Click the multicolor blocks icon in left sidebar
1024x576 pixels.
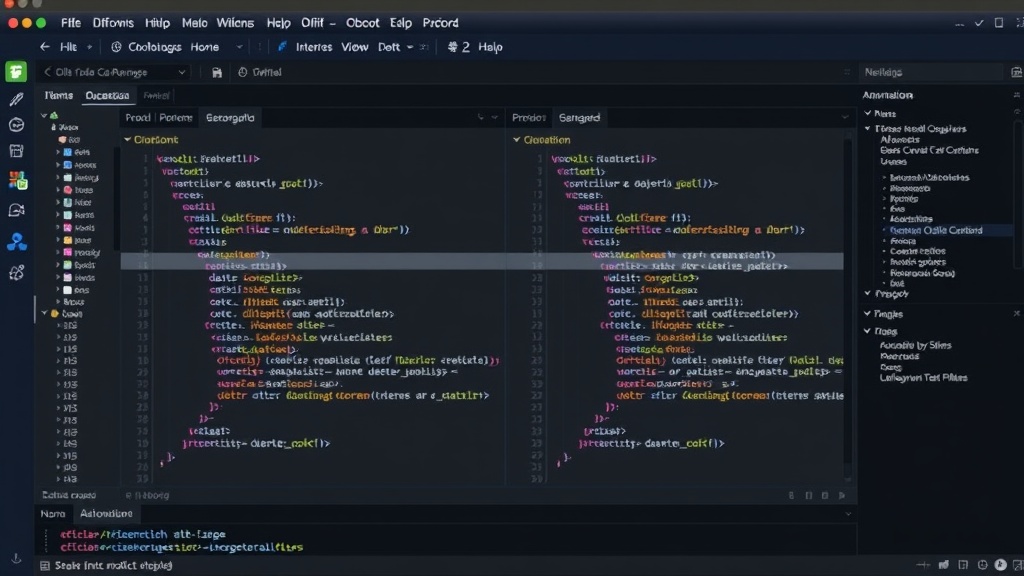pyautogui.click(x=17, y=180)
